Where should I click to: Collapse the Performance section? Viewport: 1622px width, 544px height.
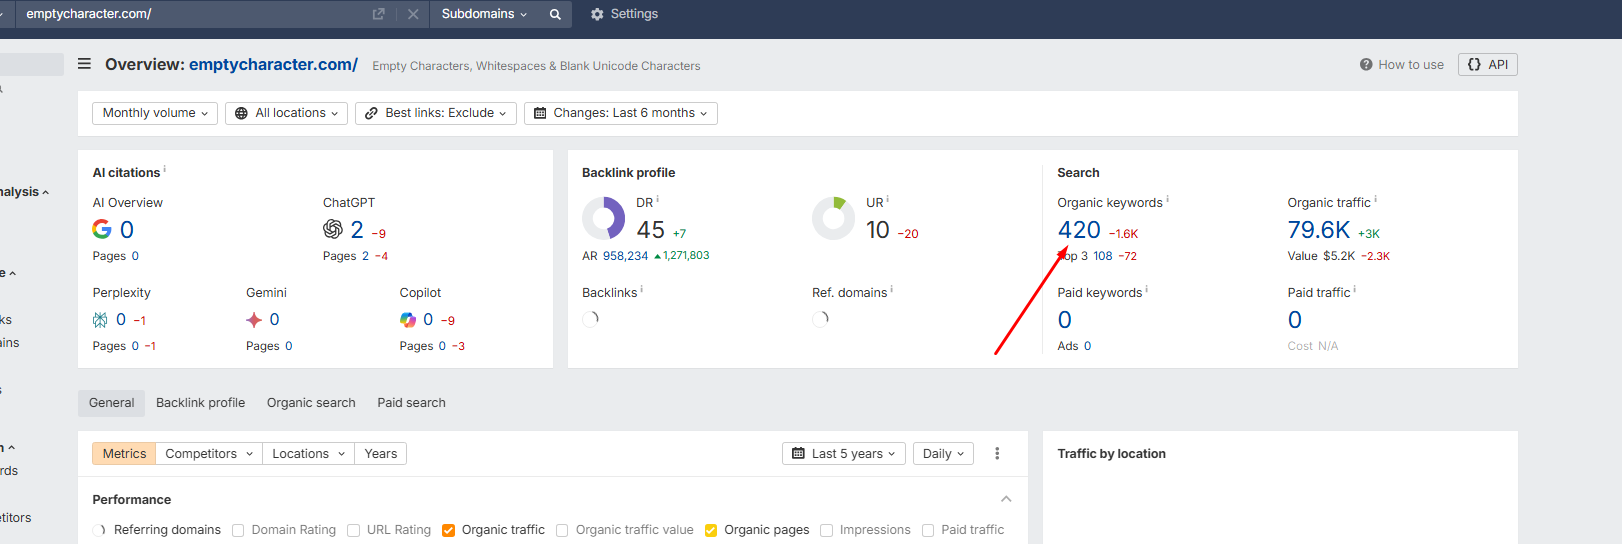[1006, 499]
